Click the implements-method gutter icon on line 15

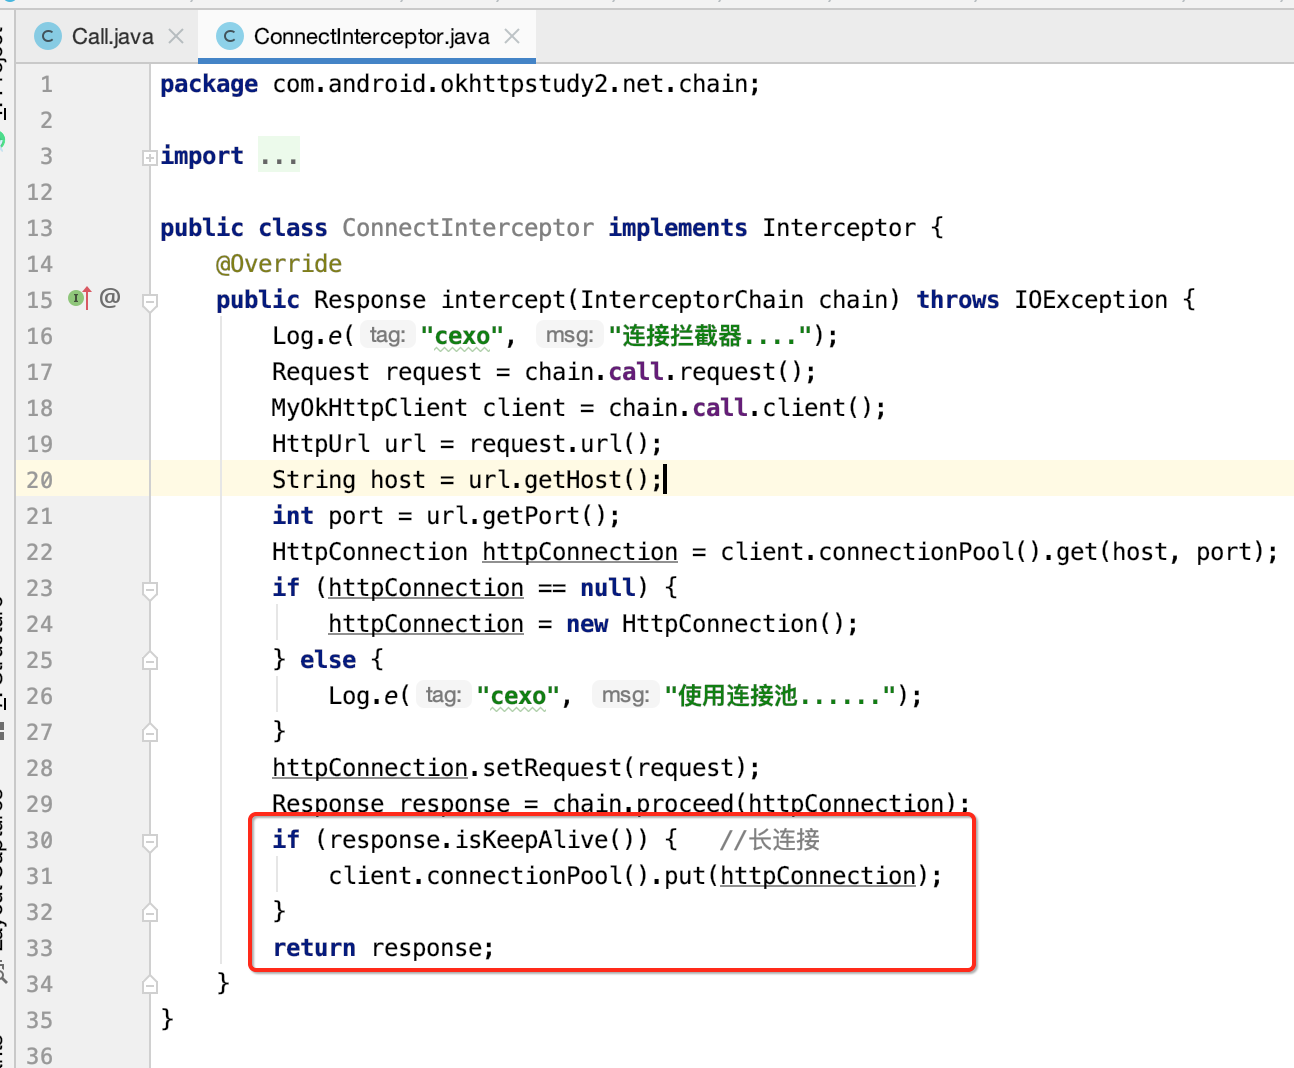79,298
